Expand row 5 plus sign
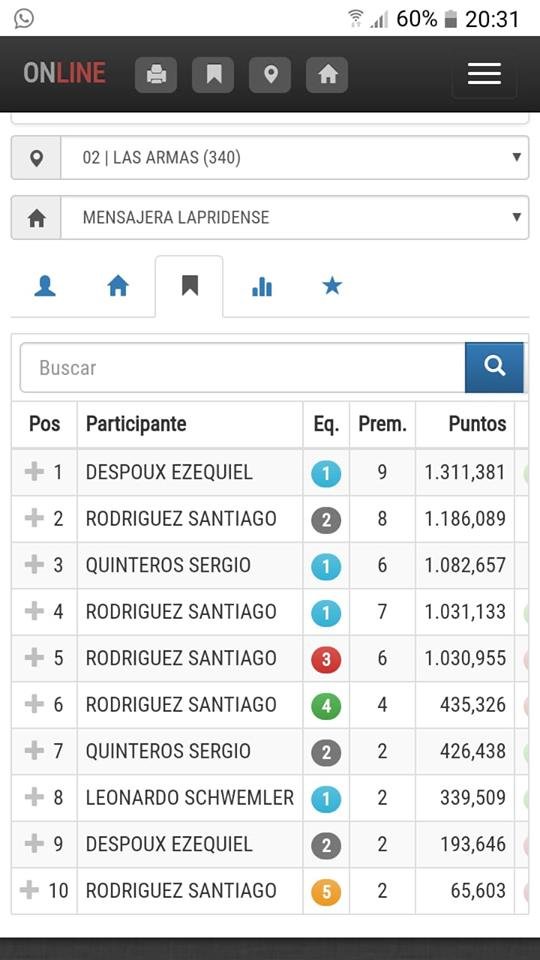 pyautogui.click(x=34, y=658)
